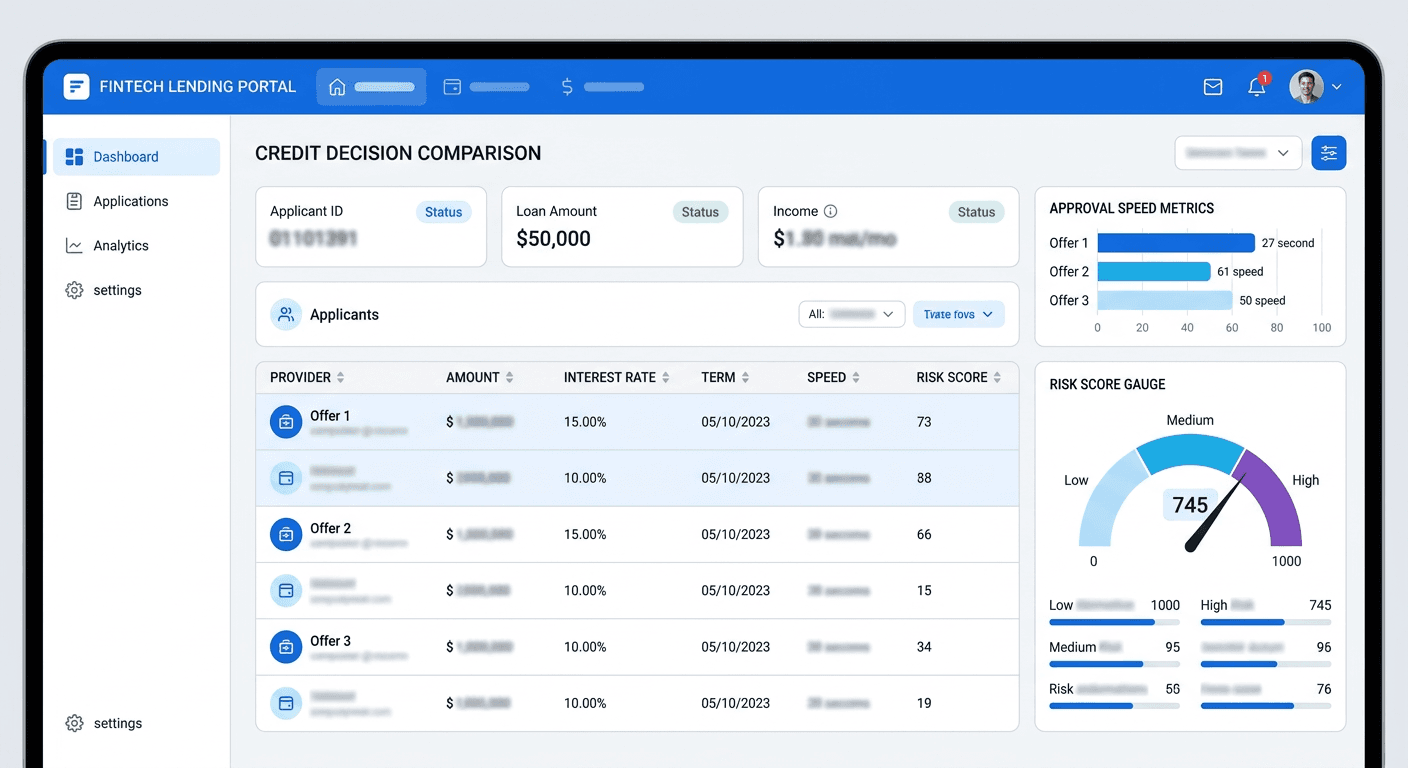This screenshot has height=768, width=1408.
Task: Click the 745 value in the risk gauge
Action: point(1190,505)
